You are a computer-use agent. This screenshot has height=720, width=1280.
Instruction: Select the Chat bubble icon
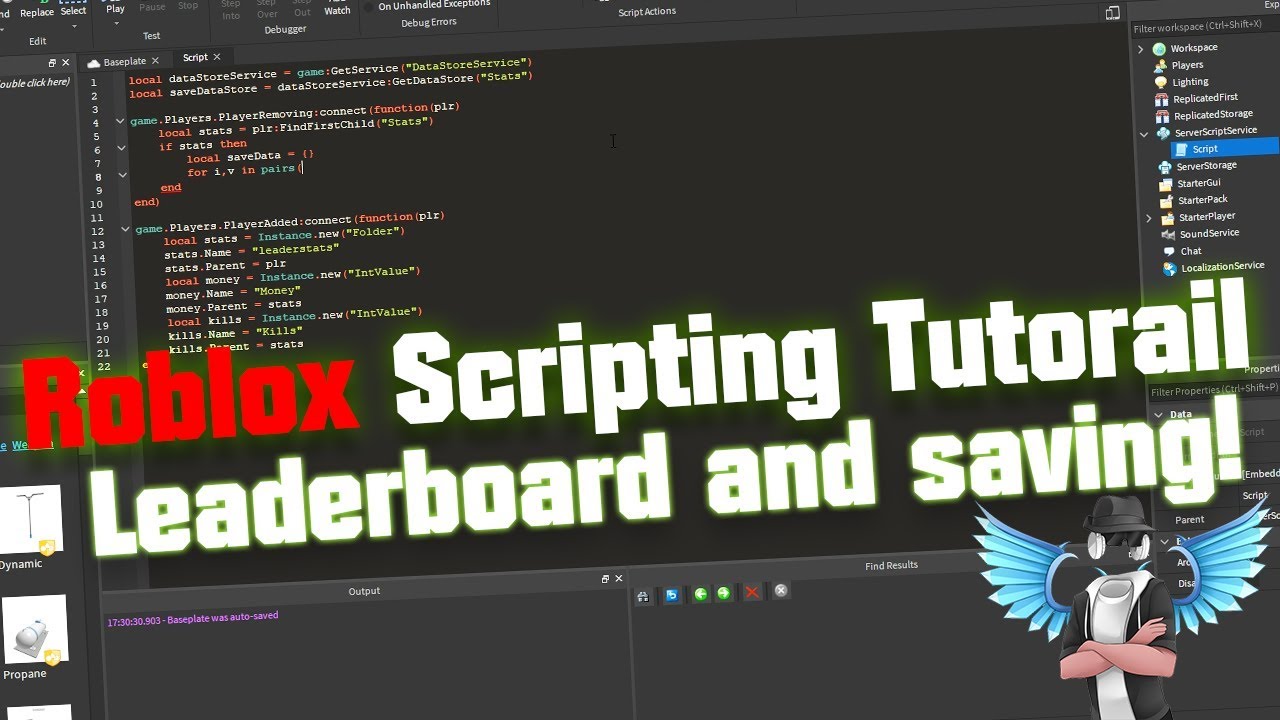[x=1168, y=251]
